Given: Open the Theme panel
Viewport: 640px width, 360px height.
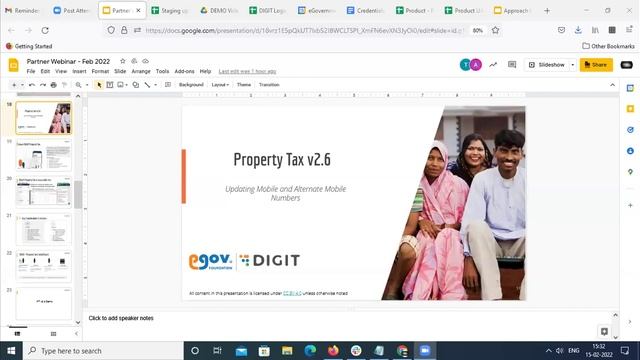Looking at the screenshot, I should 244,85.
